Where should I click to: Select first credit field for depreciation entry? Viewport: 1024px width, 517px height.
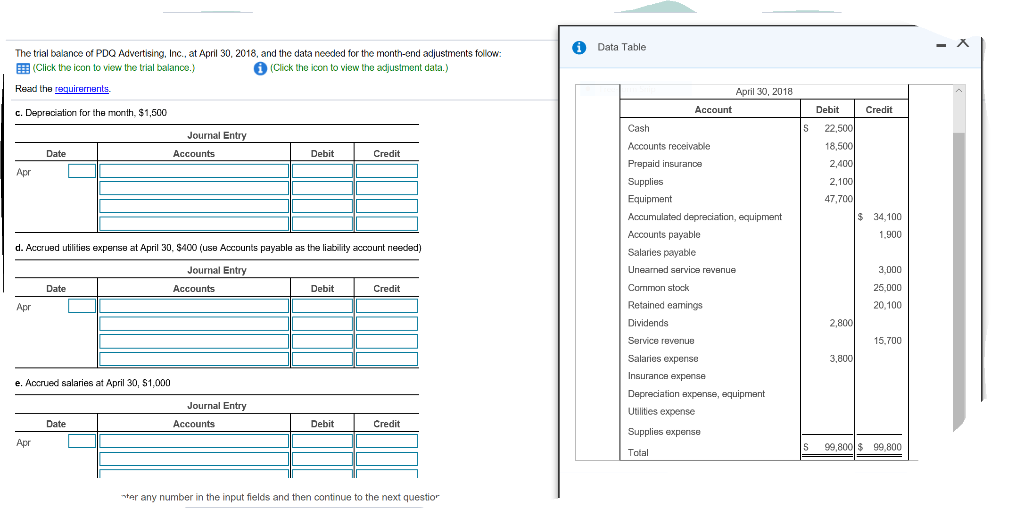point(387,171)
